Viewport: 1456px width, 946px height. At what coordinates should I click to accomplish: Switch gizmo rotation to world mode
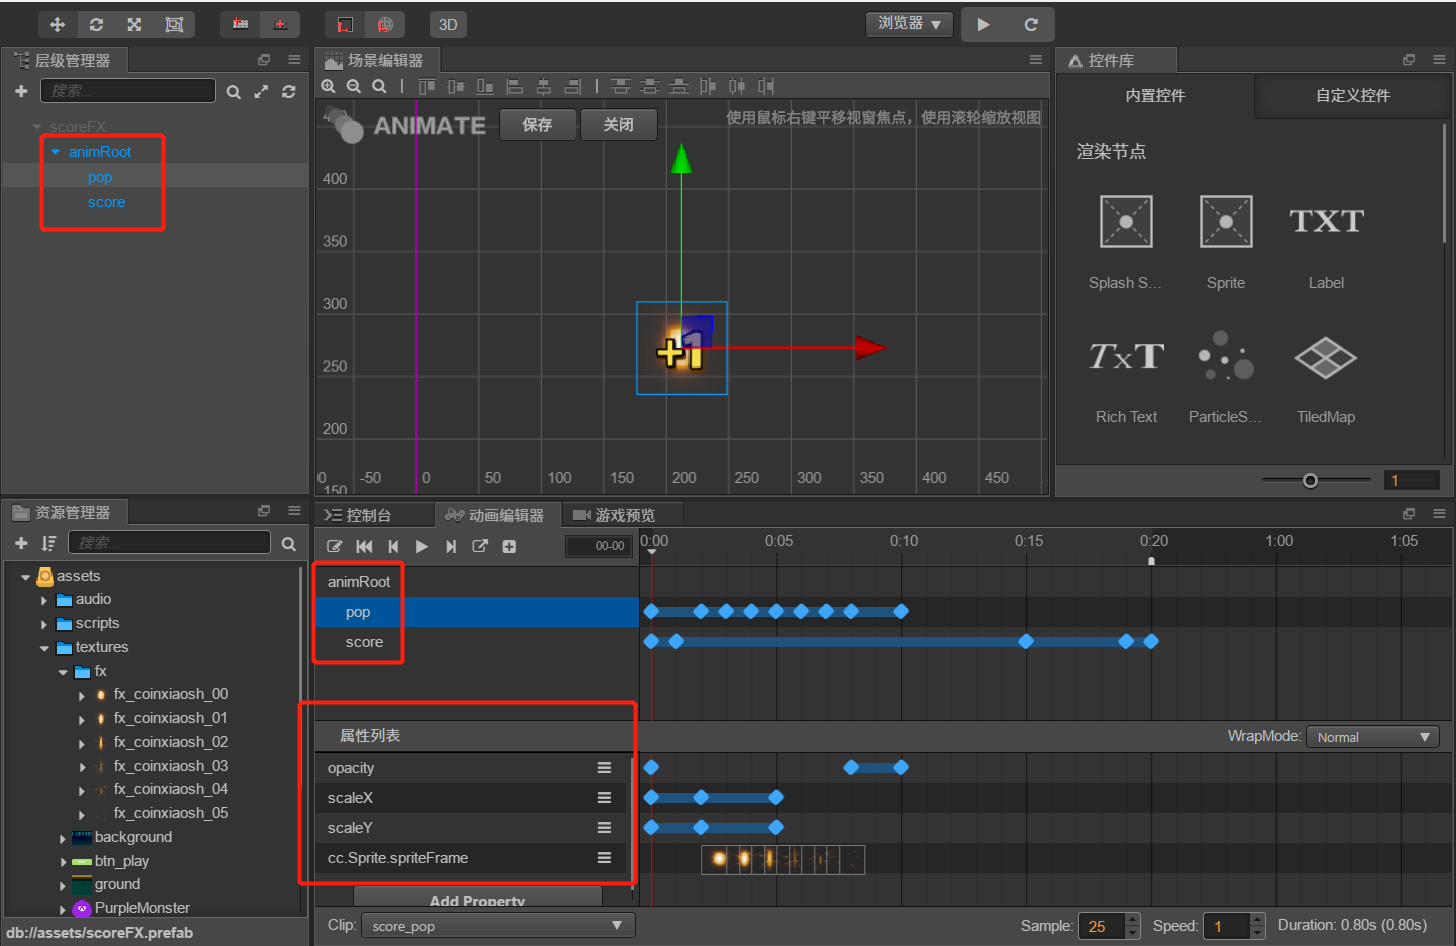point(385,24)
